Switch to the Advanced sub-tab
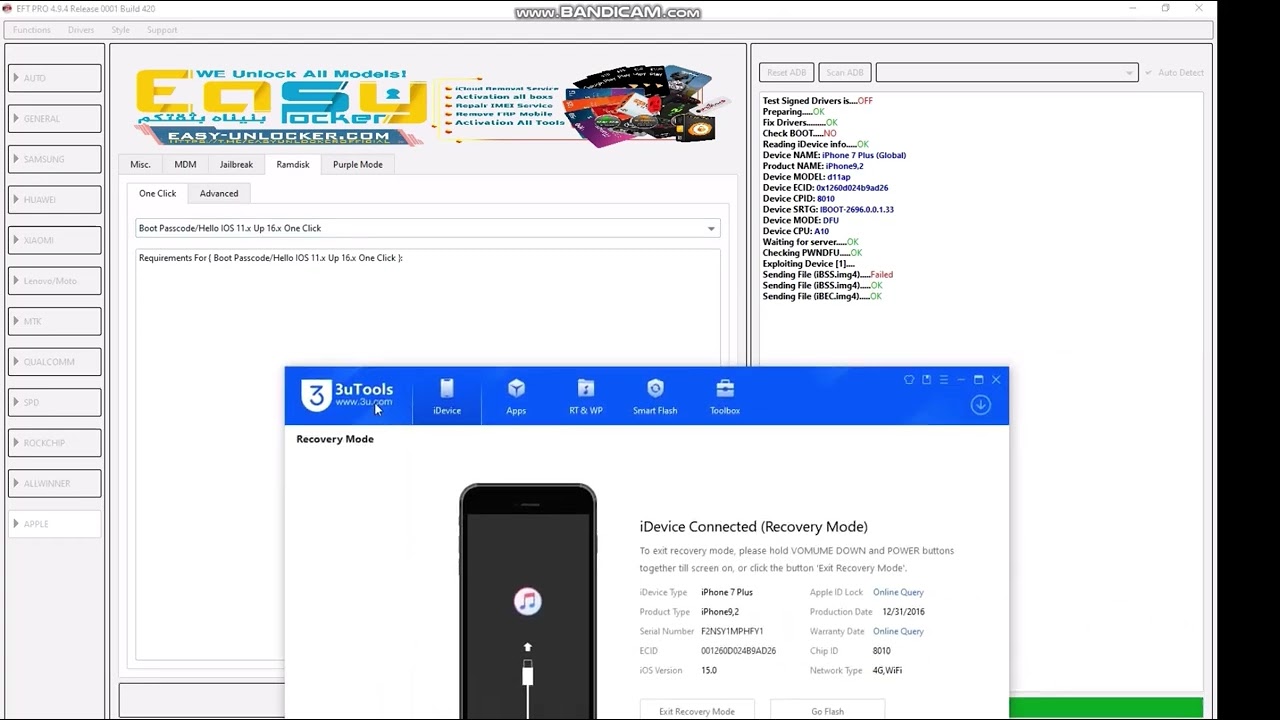Image resolution: width=1280 pixels, height=720 pixels. pyautogui.click(x=219, y=193)
